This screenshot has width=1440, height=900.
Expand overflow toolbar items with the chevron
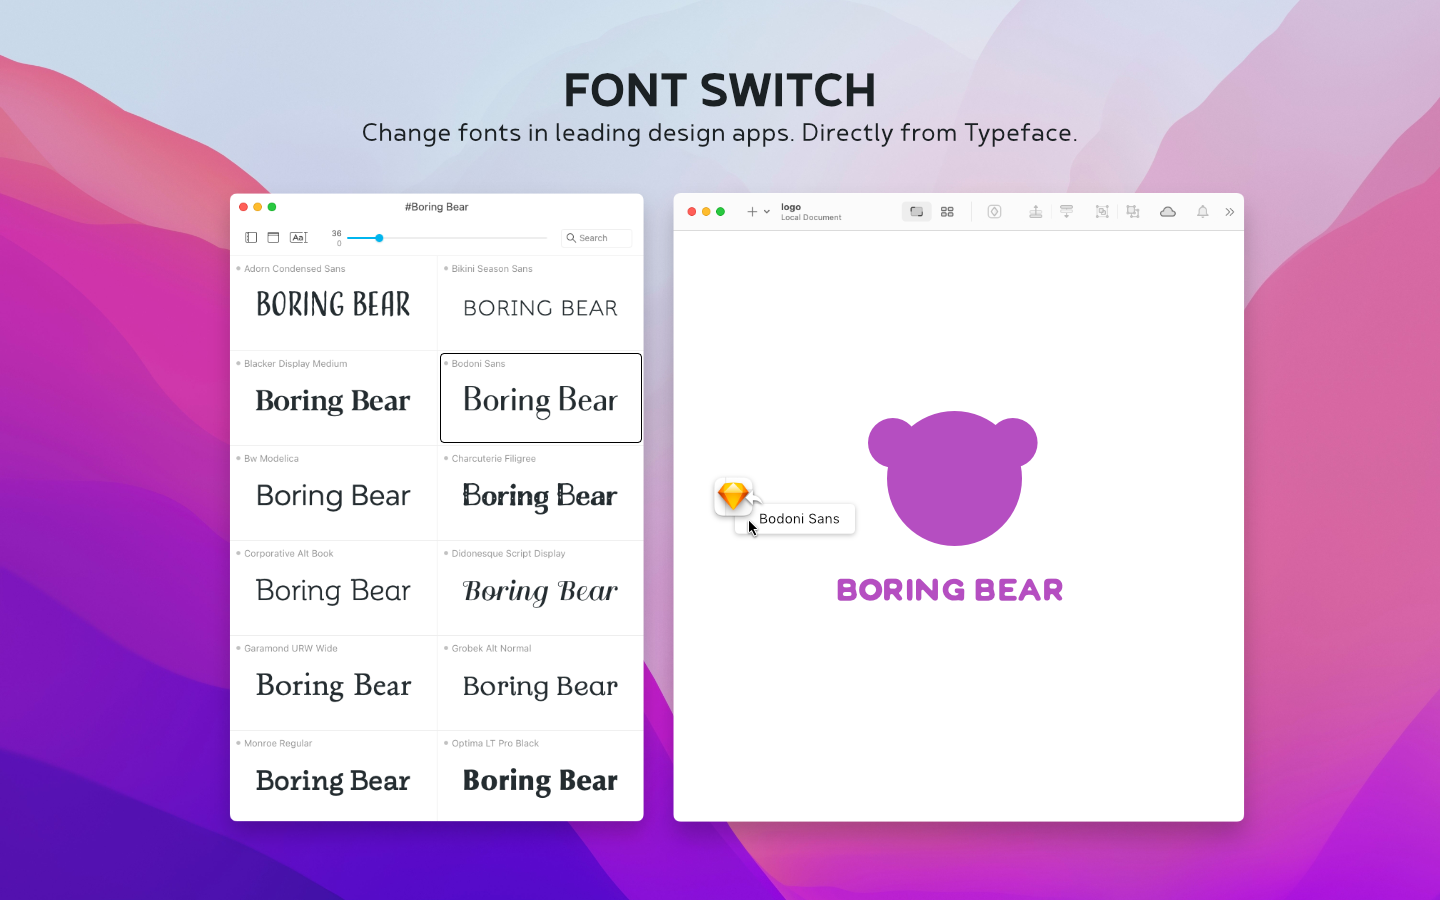coord(1229,211)
